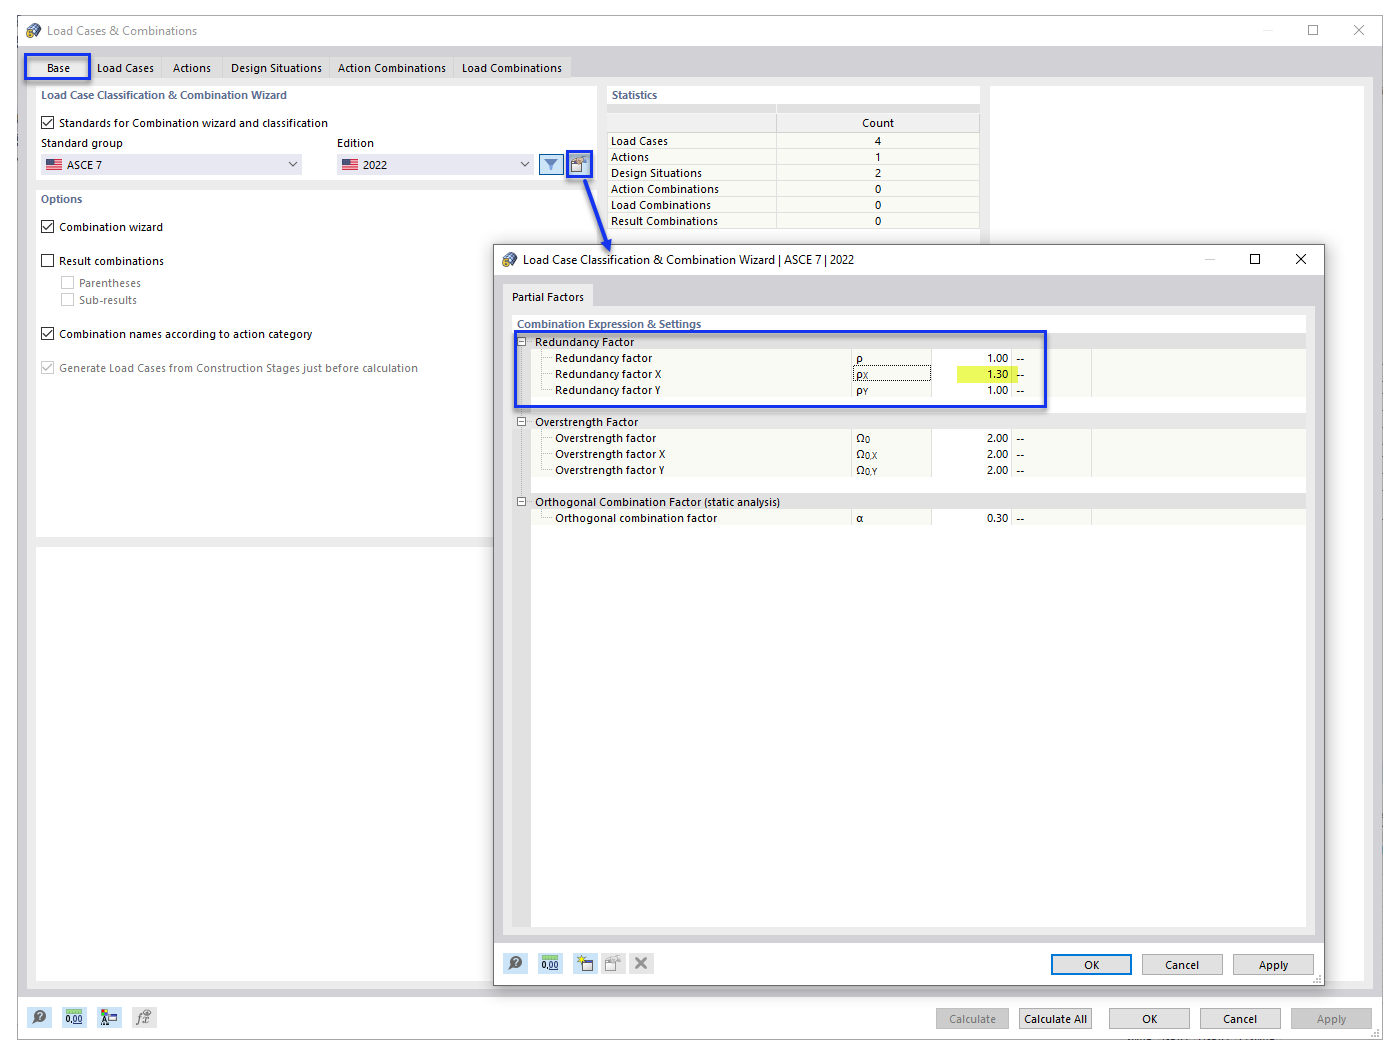1400x1050 pixels.
Task: Click the filter icon beside the Edition dropdown
Action: [x=551, y=165]
